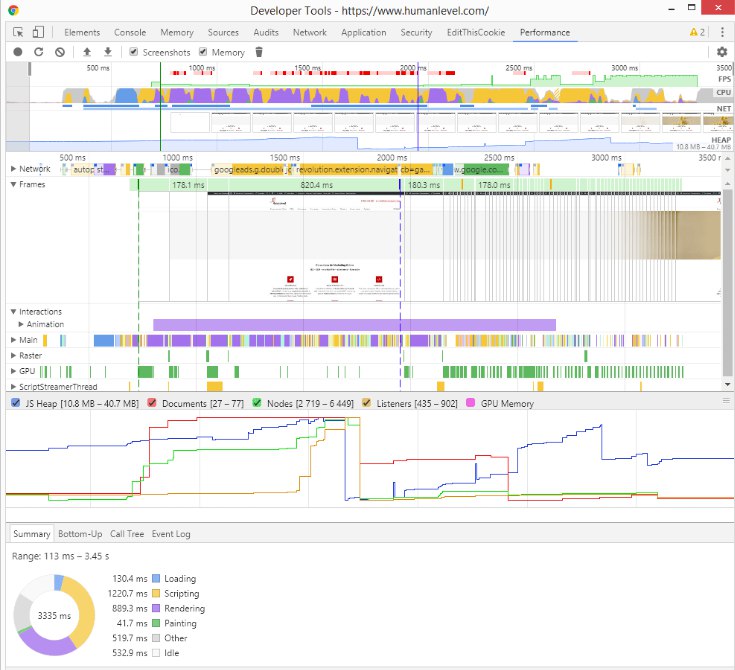Image resolution: width=735 pixels, height=670 pixels.
Task: Uncheck the Screenshots checkbox
Action: coord(134,52)
